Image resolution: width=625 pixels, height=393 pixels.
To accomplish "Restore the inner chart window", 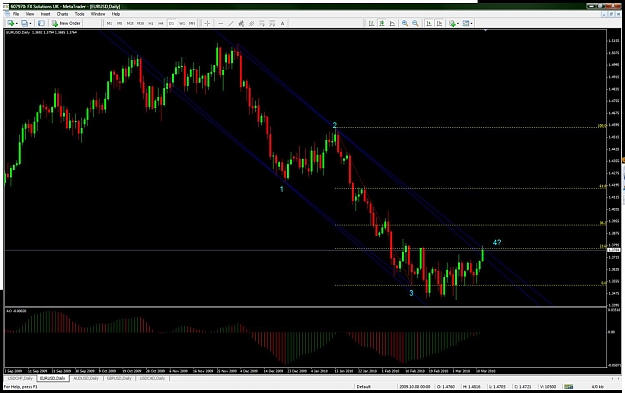I will click(x=611, y=14).
